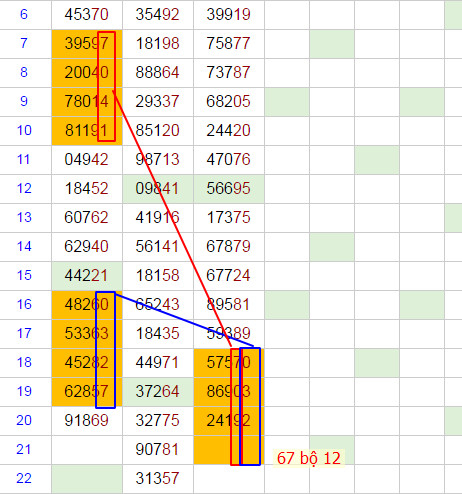Select row number 6 label
This screenshot has width=462, height=494.
(x=24, y=15)
